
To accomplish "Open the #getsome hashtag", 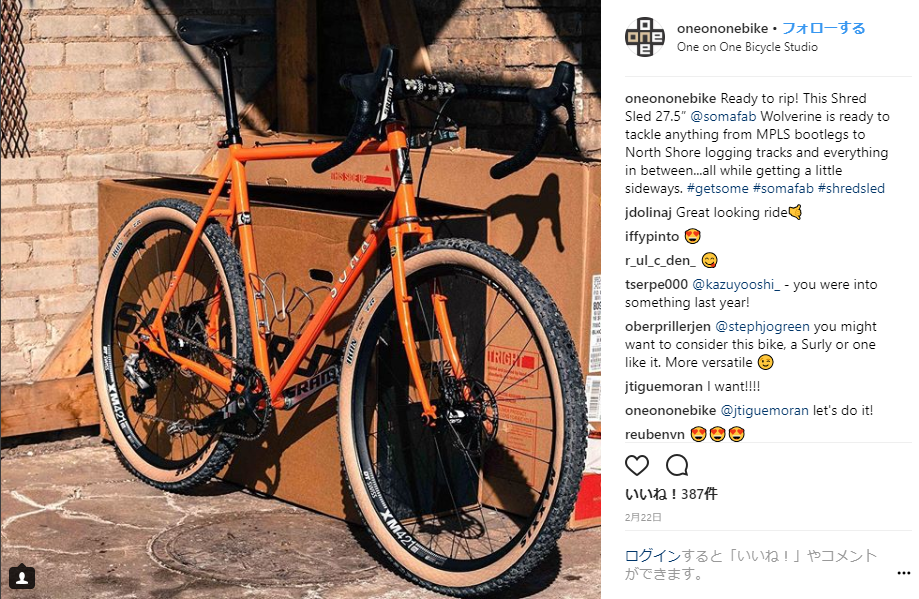I will (717, 189).
